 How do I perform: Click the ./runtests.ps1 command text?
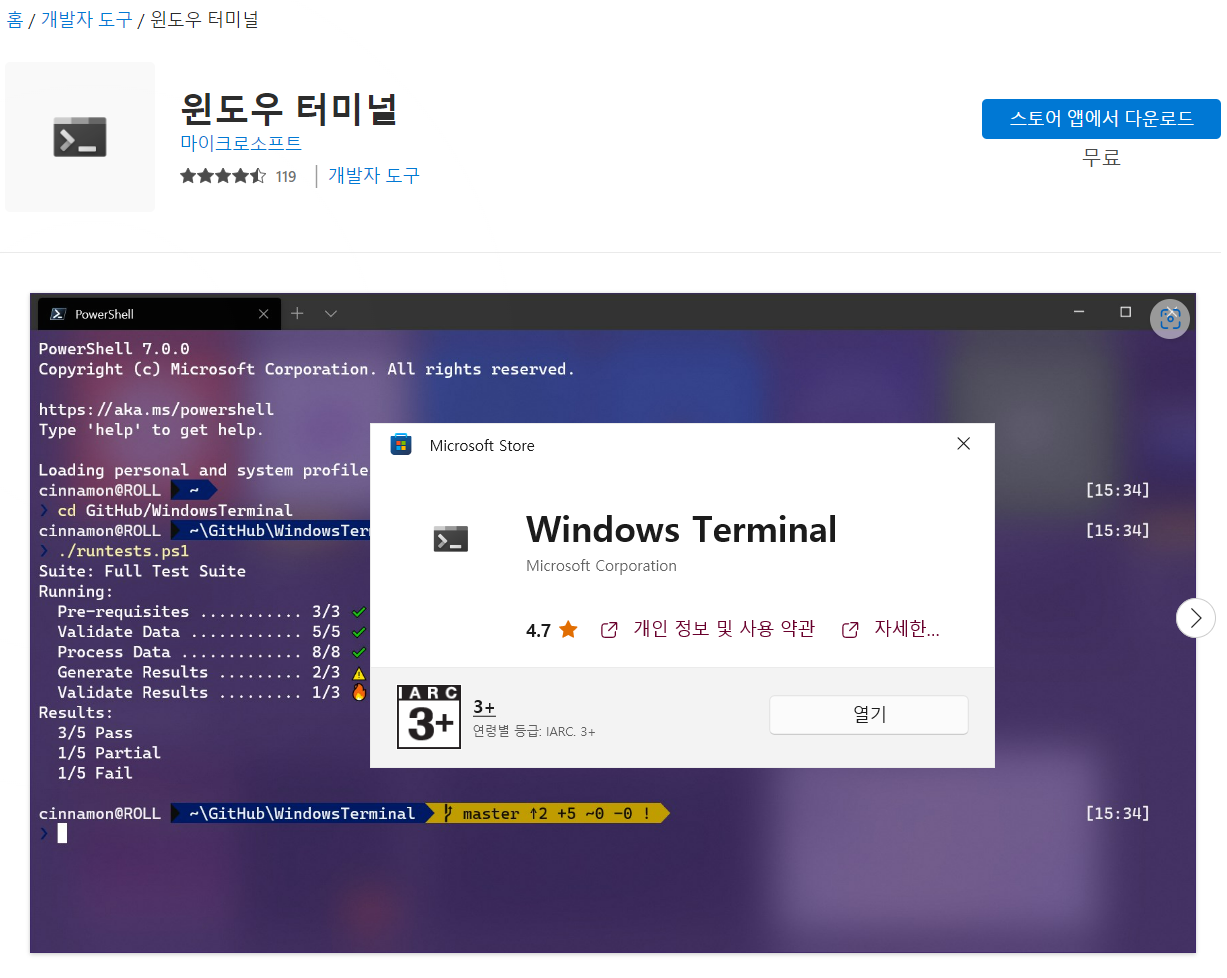pos(123,551)
